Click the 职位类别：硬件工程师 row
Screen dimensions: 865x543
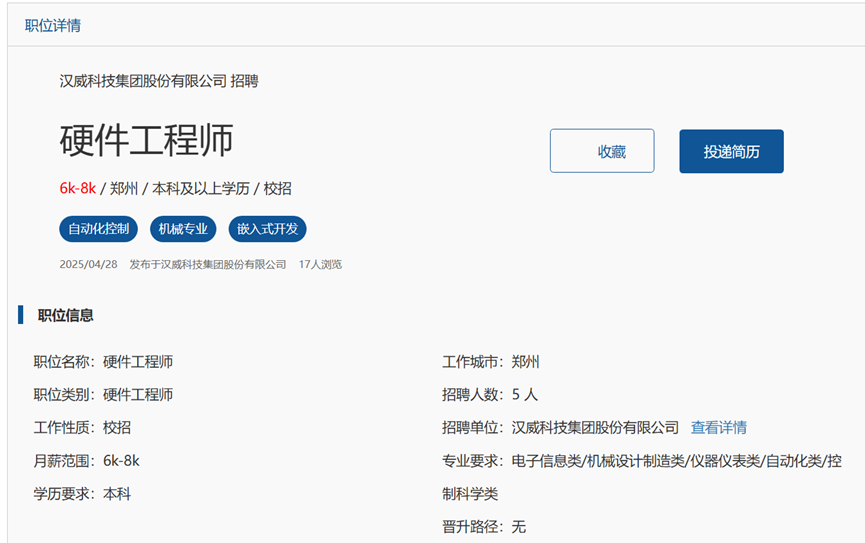point(103,395)
